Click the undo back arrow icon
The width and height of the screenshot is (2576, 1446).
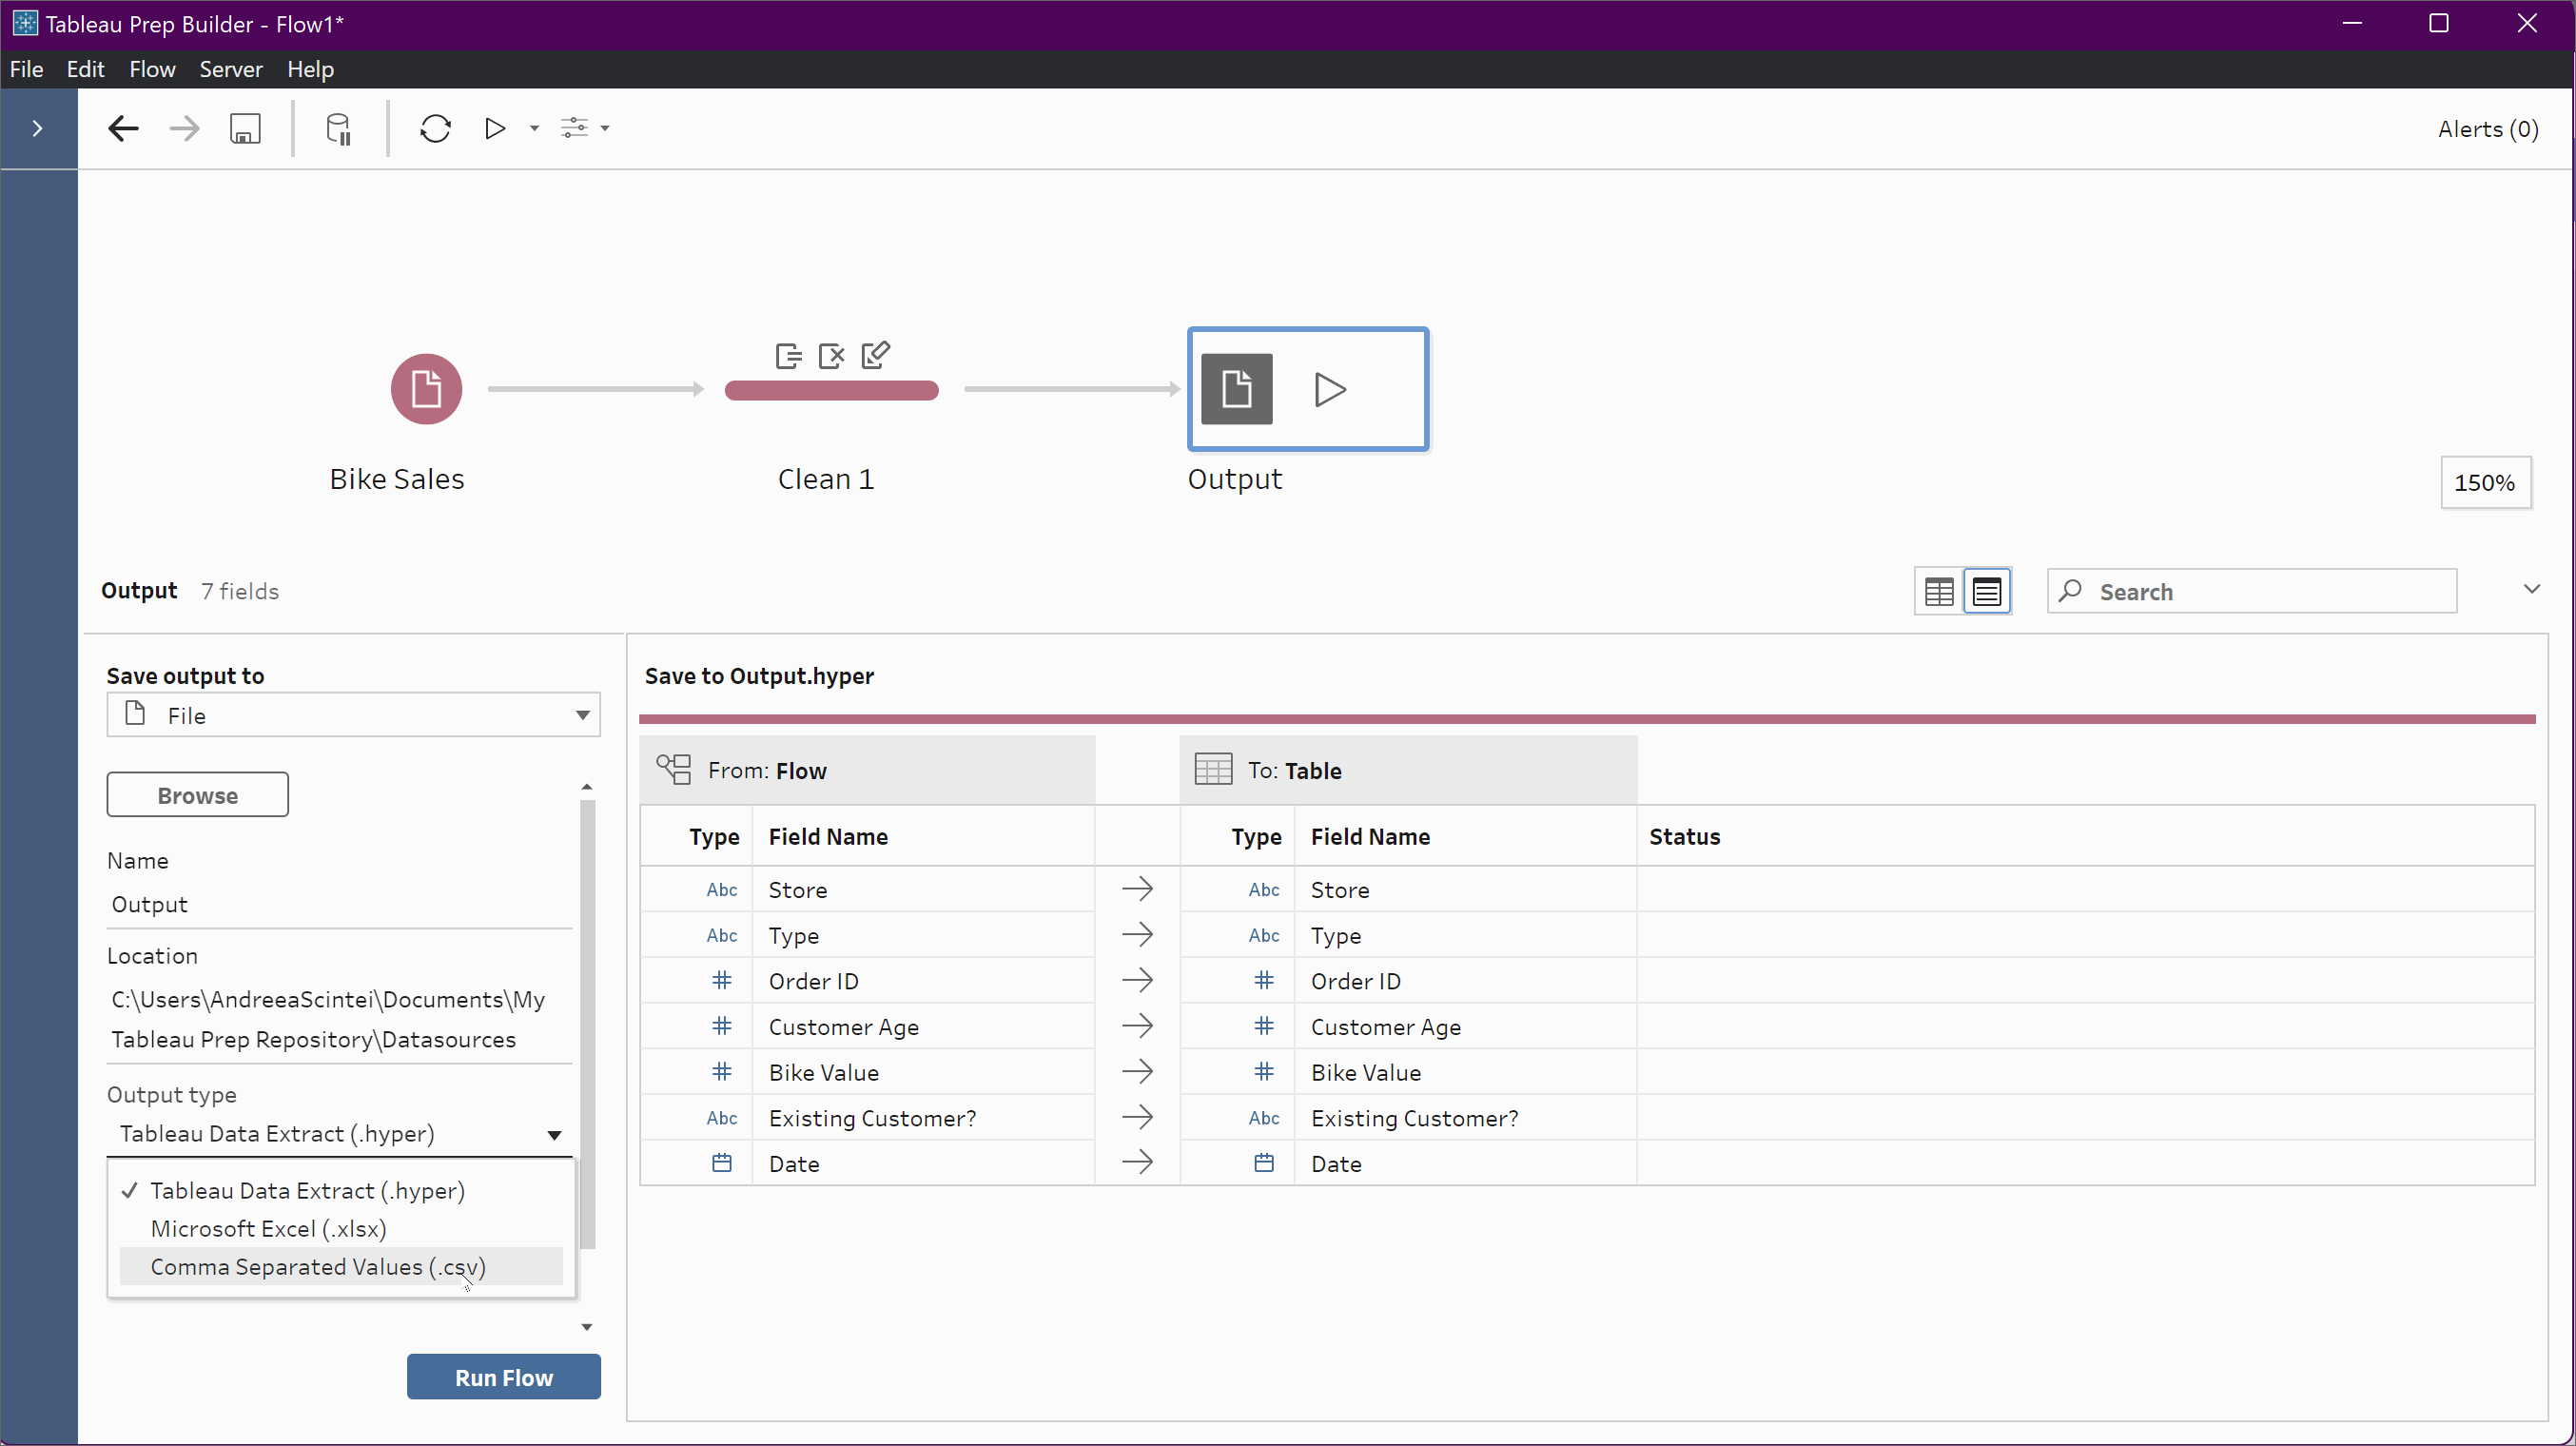pos(123,128)
